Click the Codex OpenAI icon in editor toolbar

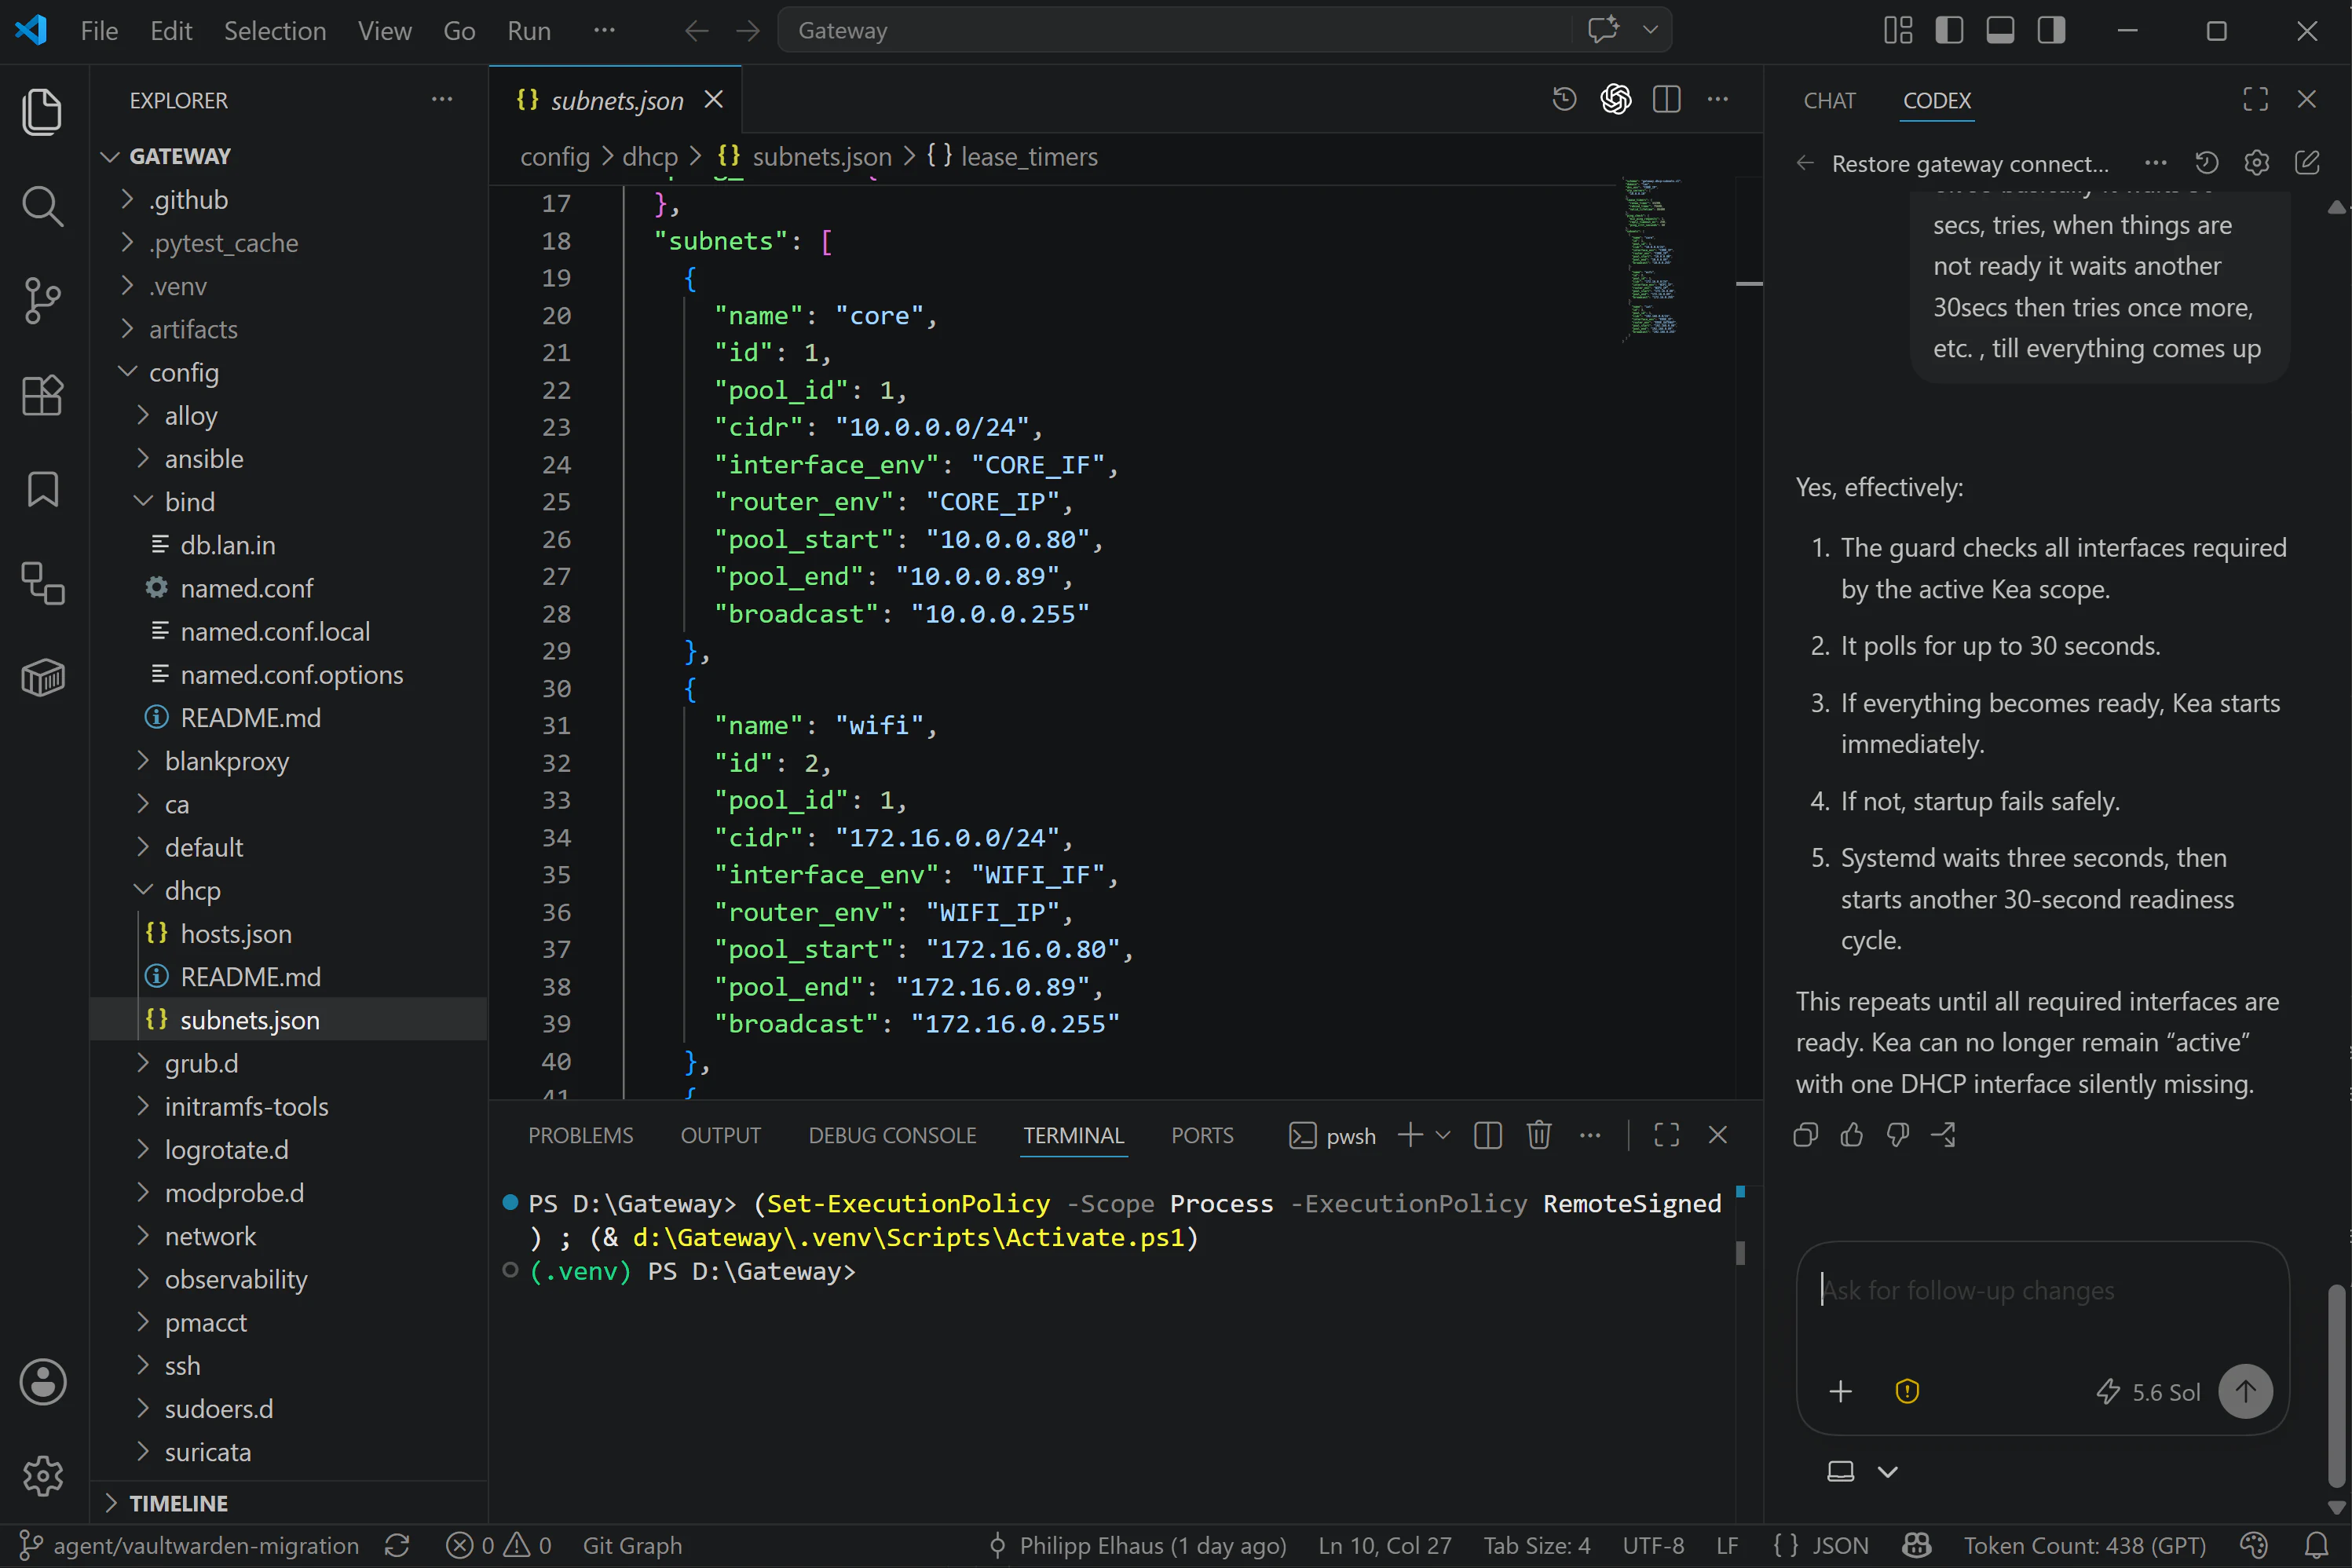(1615, 99)
